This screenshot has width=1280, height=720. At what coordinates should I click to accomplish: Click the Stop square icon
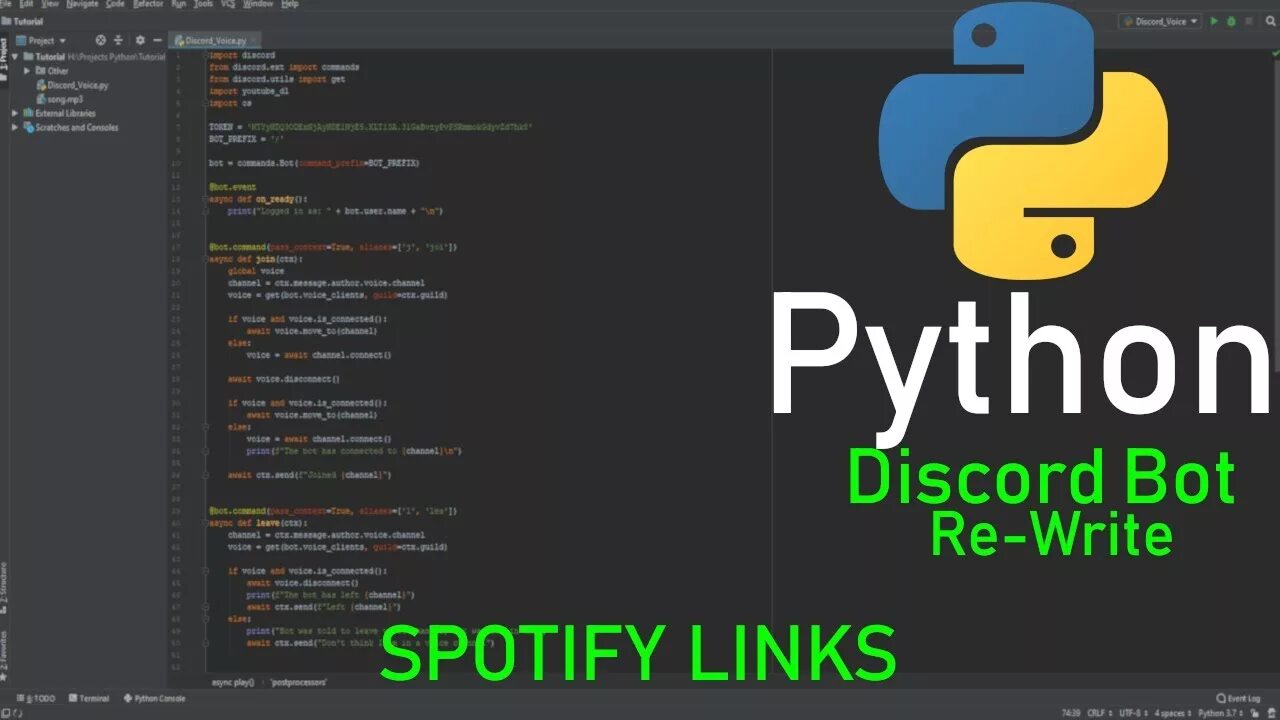1247,21
